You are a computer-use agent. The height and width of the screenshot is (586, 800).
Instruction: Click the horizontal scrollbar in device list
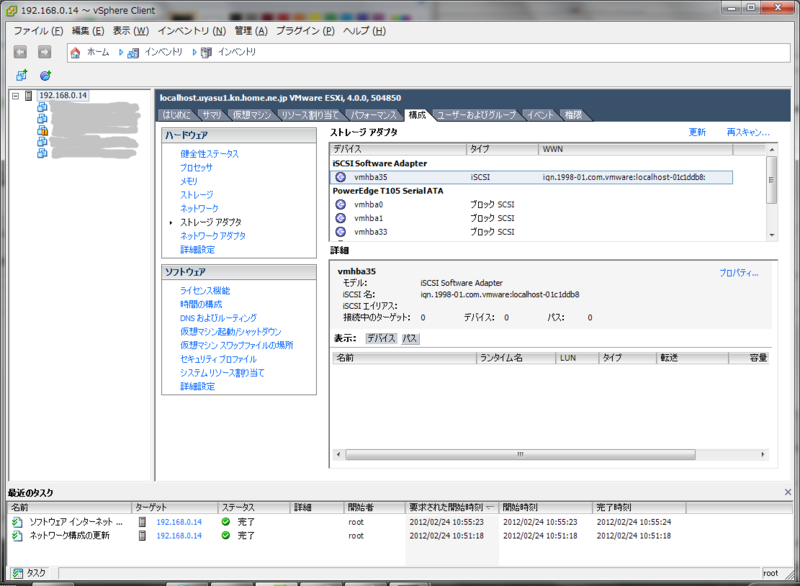tap(520, 454)
